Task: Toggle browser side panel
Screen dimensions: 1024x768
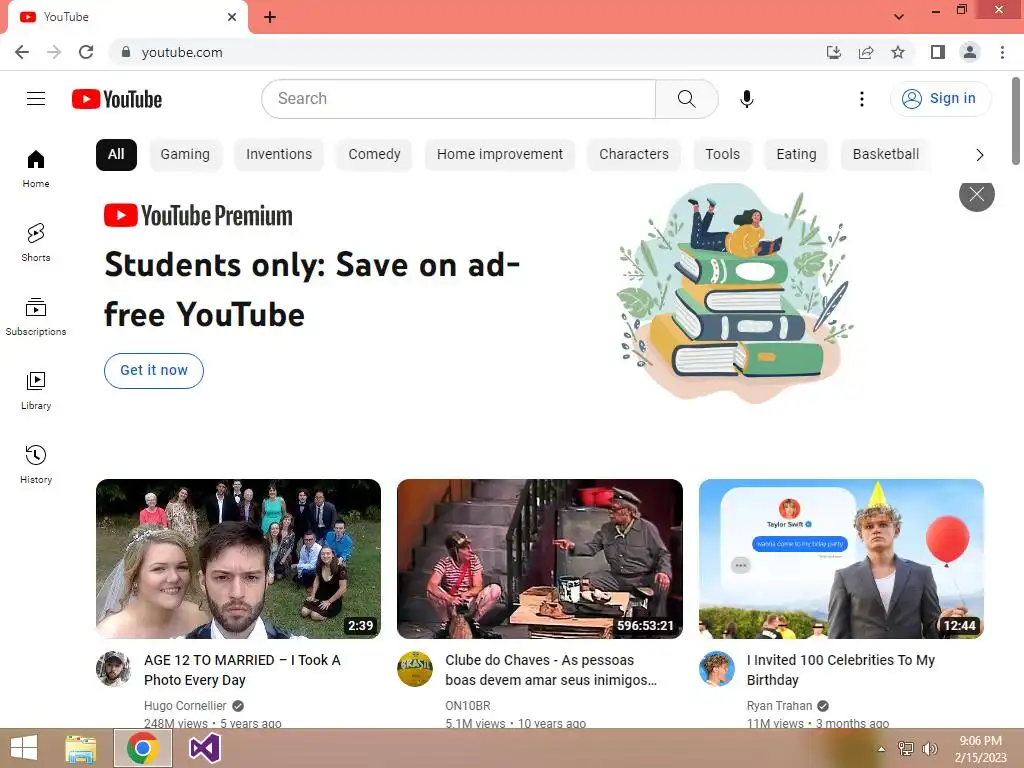Action: (938, 52)
